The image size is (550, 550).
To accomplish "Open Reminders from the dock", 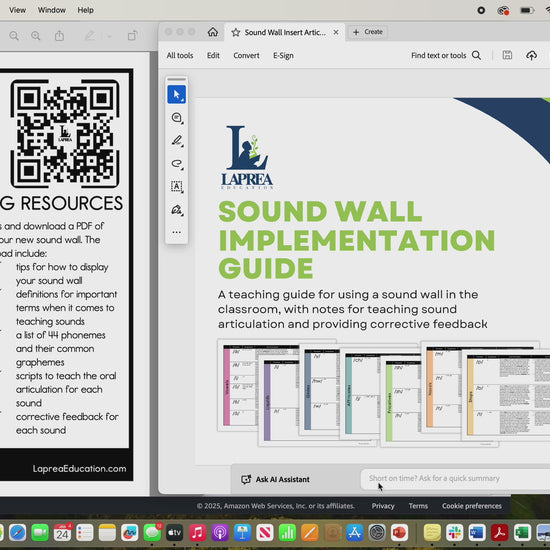I will [x=85, y=533].
